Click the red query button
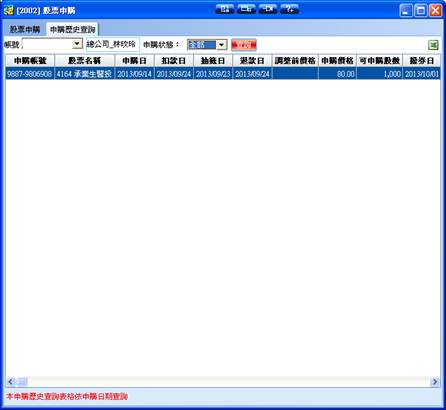The width and height of the screenshot is (446, 410). tap(244, 45)
